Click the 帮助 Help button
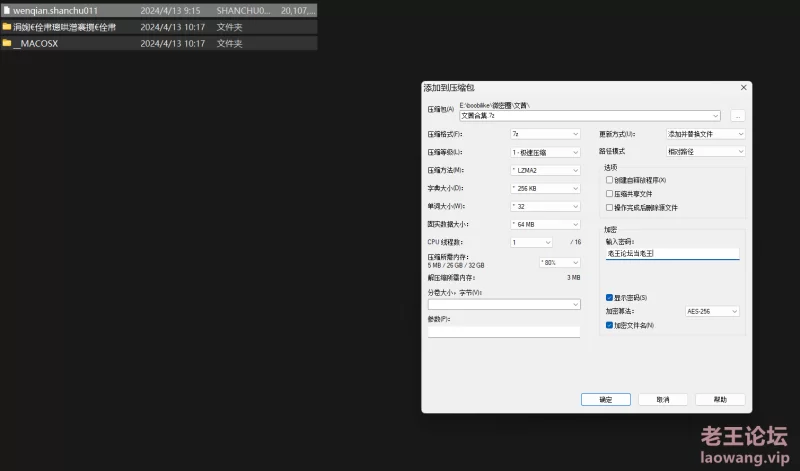Viewport: 800px width, 471px height. 720,400
